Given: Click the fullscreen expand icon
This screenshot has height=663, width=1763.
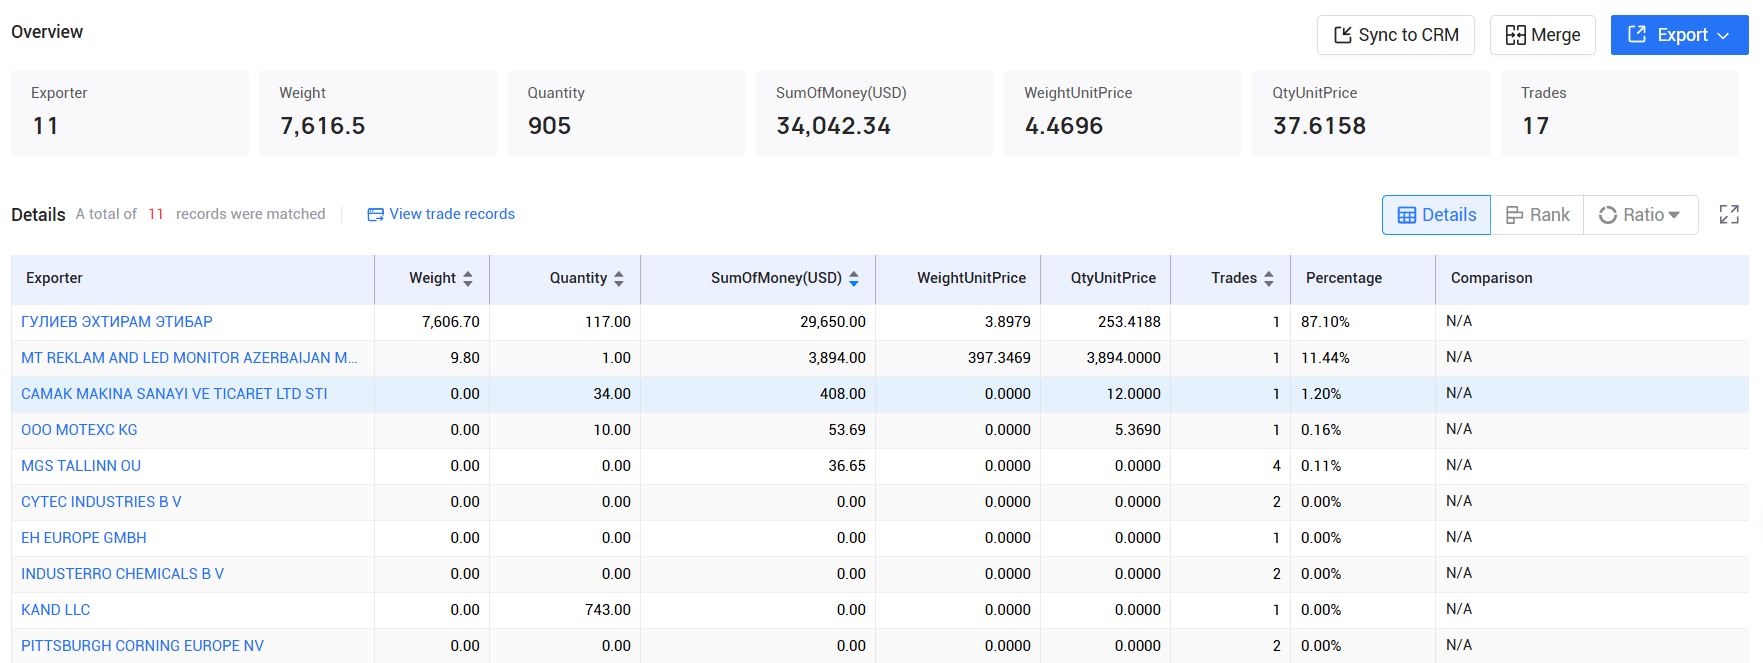Looking at the screenshot, I should click(1729, 215).
